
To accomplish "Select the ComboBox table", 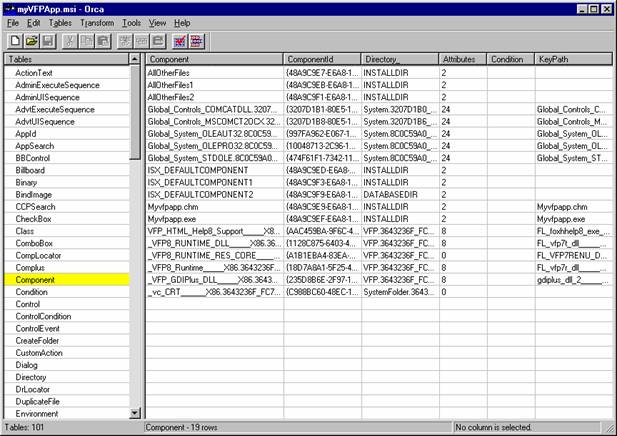I will [34, 244].
